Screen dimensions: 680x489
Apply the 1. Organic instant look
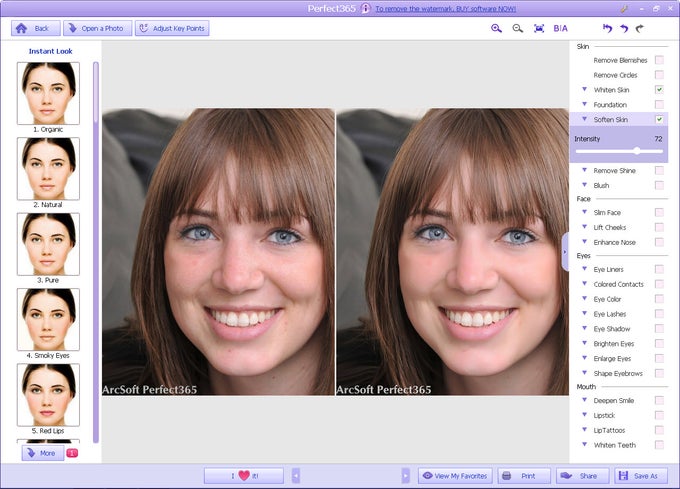pos(48,93)
